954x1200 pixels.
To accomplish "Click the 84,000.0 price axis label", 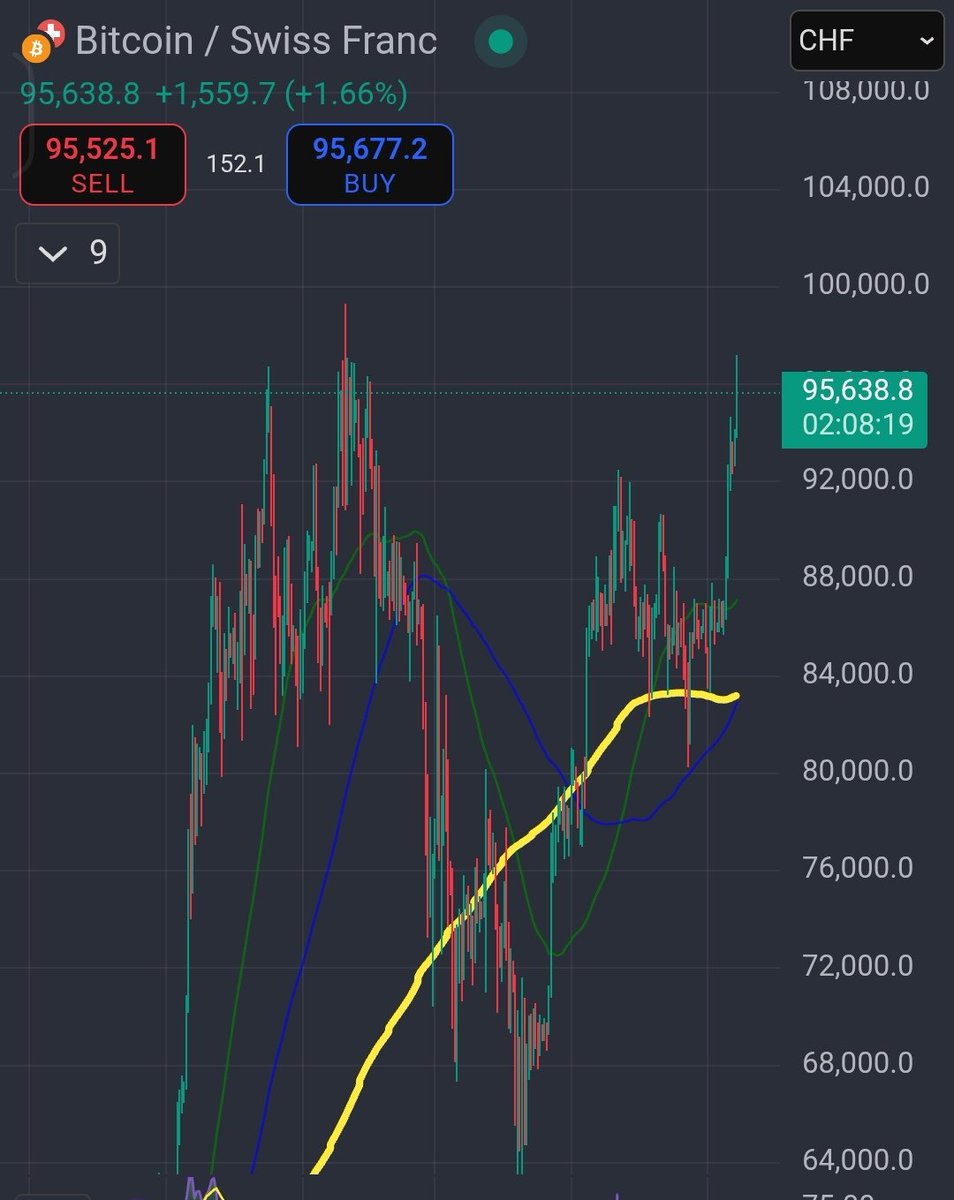I will (858, 673).
